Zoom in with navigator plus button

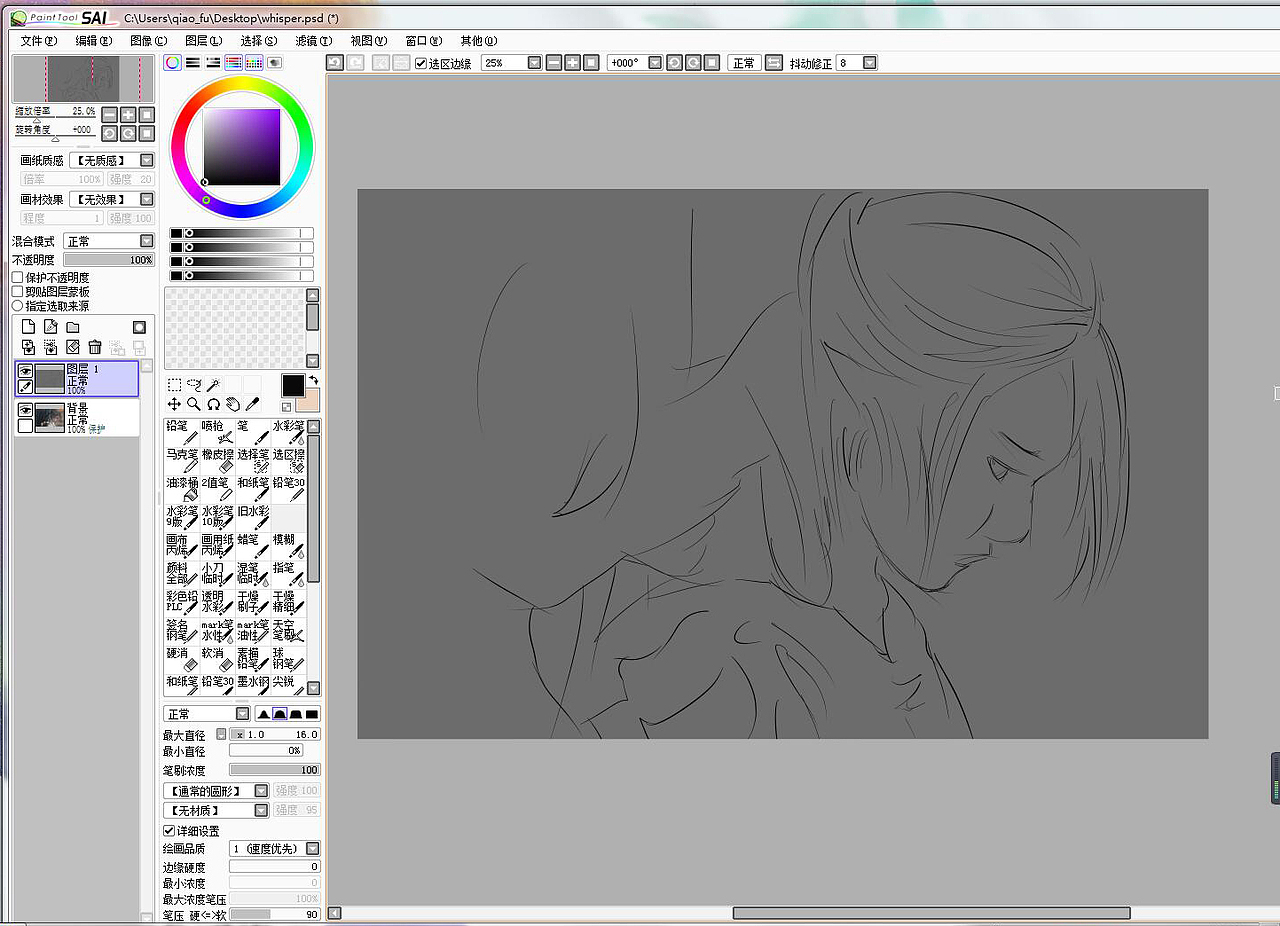(128, 114)
